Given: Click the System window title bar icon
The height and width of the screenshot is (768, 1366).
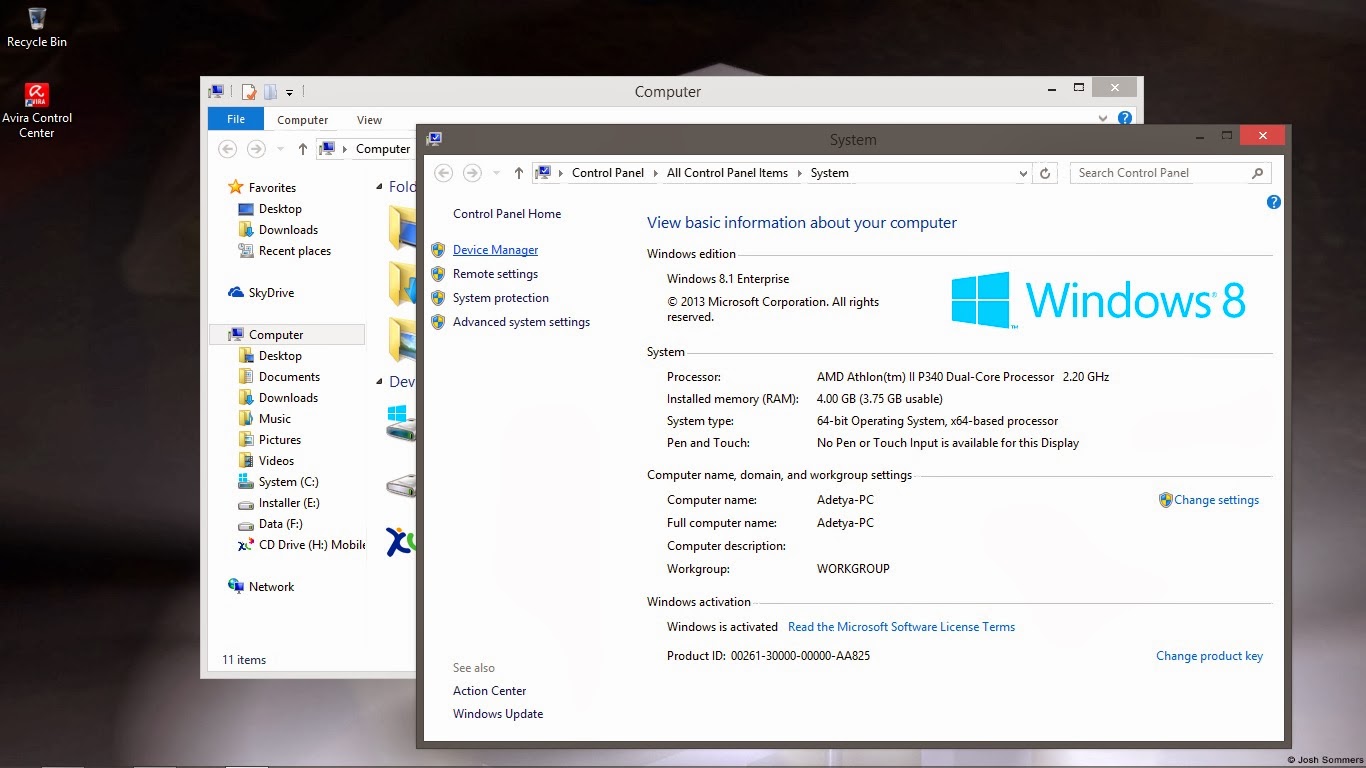Looking at the screenshot, I should [434, 139].
